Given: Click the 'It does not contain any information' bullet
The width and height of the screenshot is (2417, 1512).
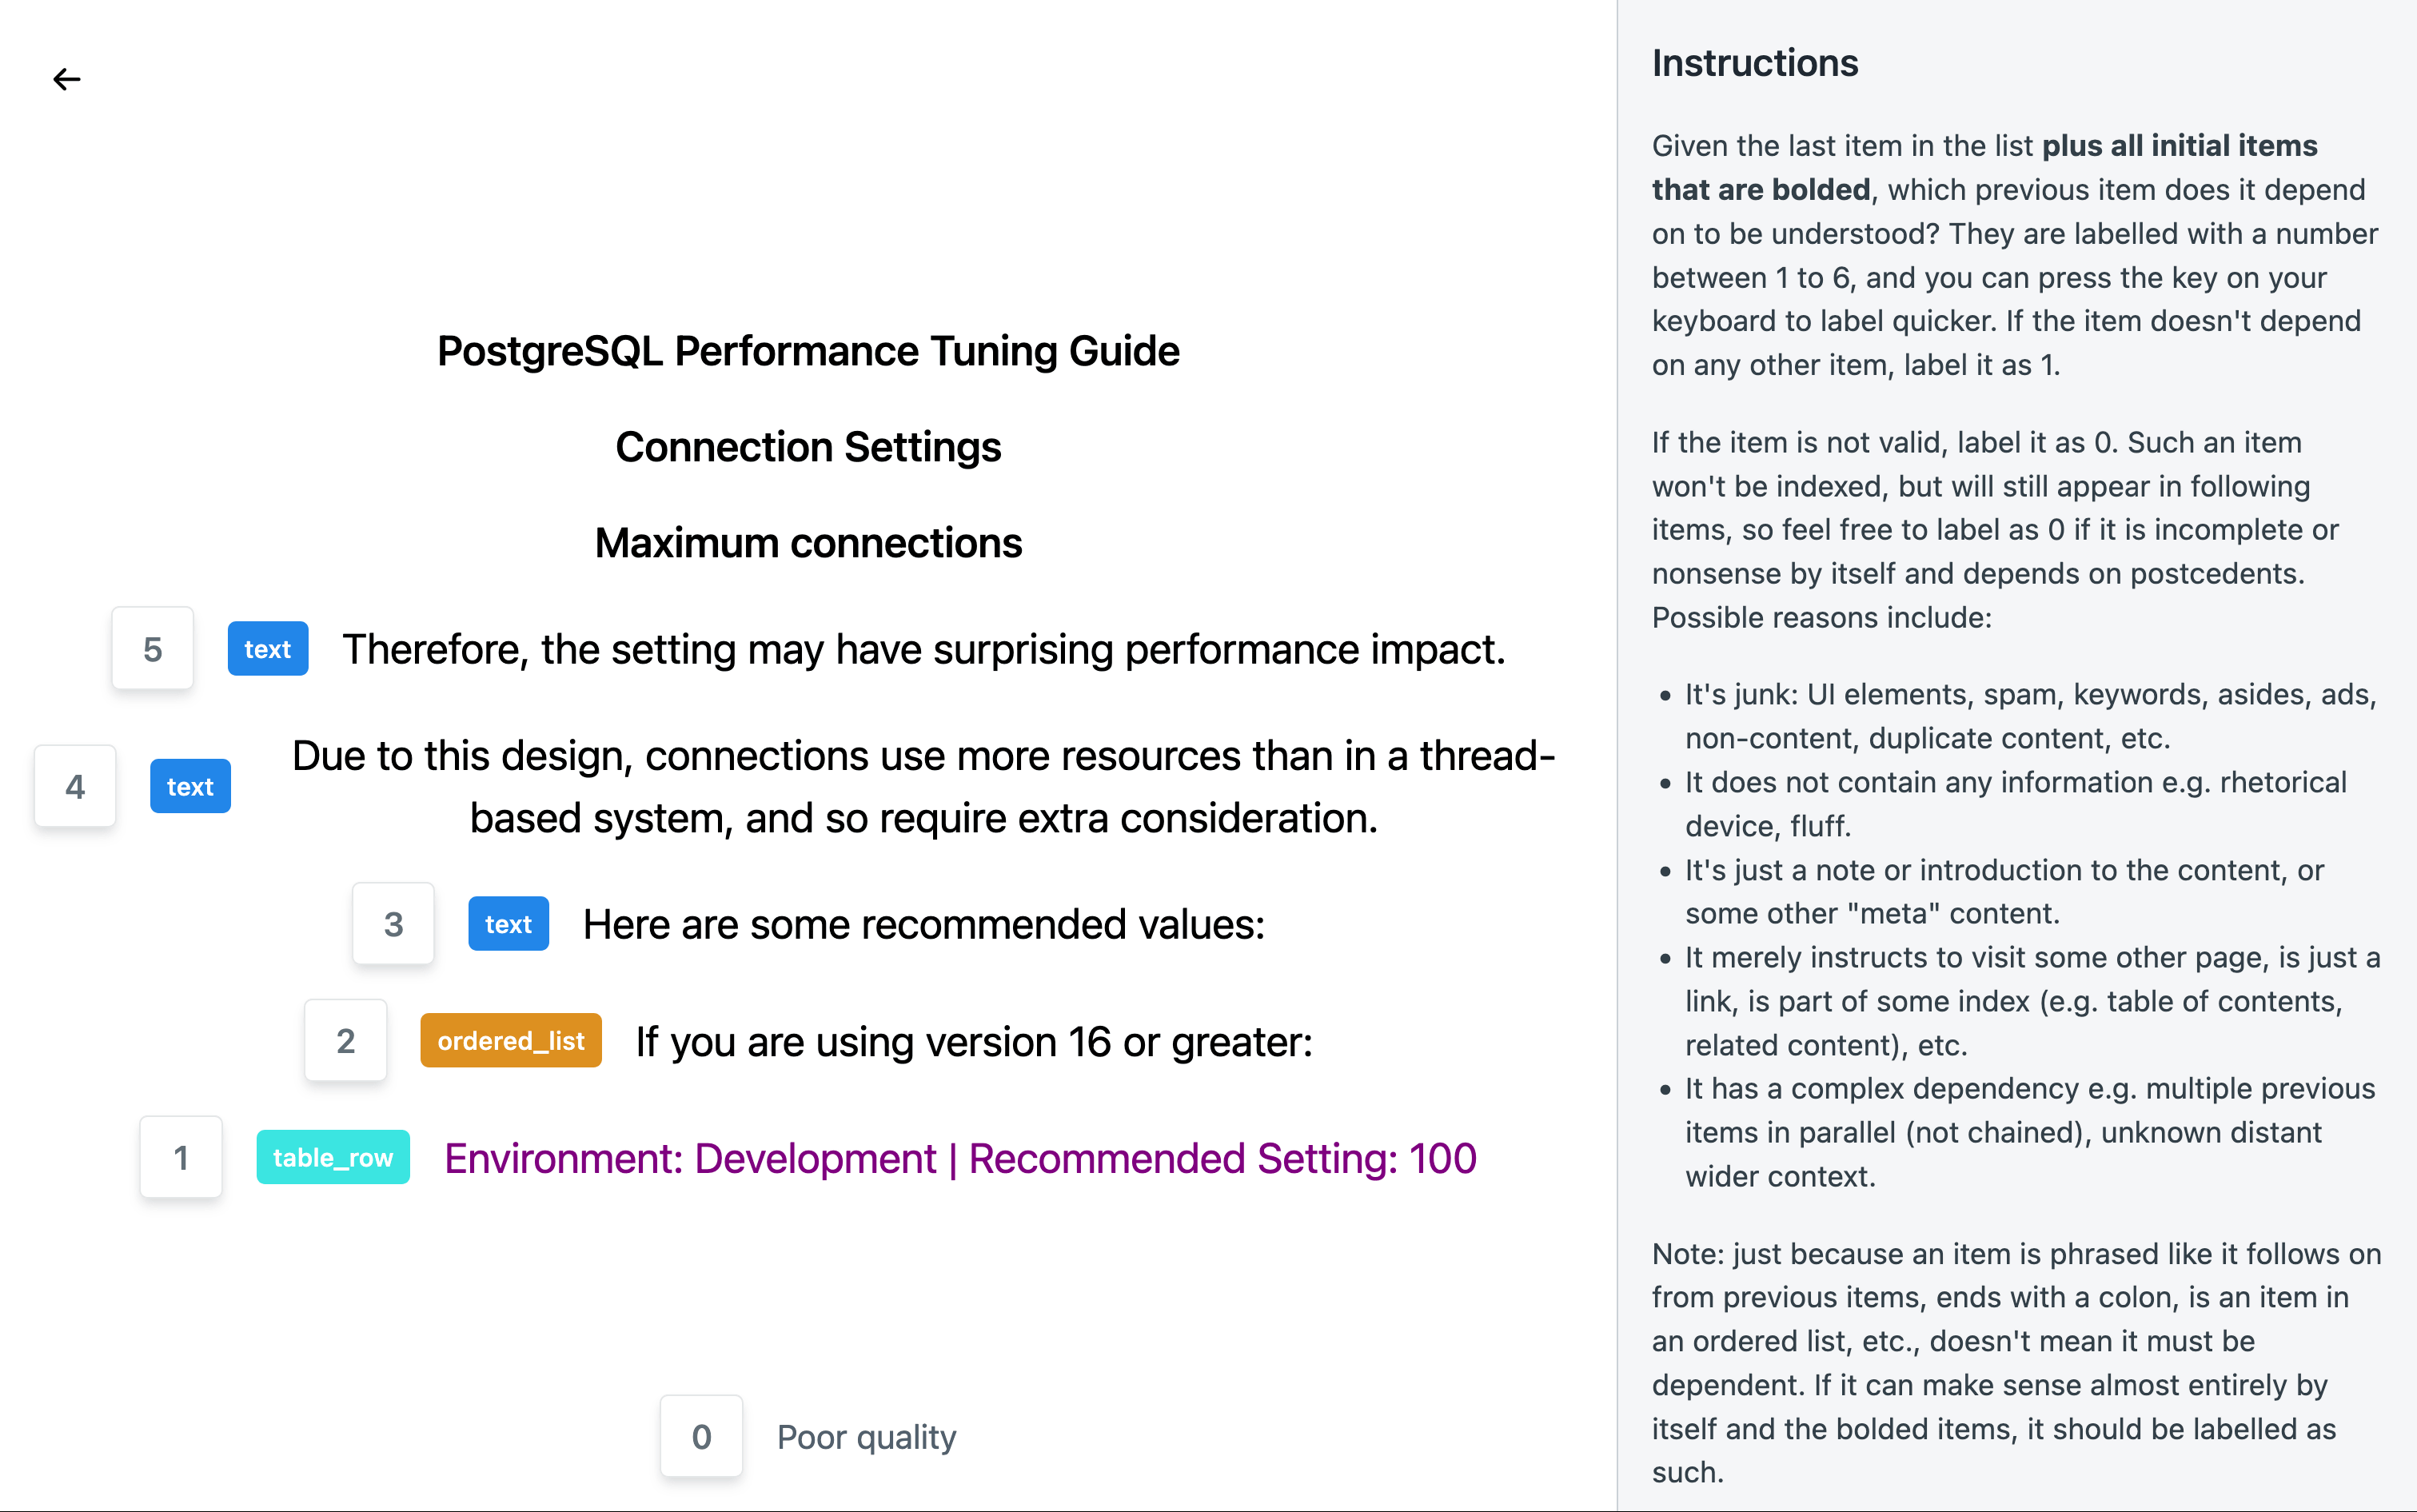Looking at the screenshot, I should click(x=2016, y=804).
